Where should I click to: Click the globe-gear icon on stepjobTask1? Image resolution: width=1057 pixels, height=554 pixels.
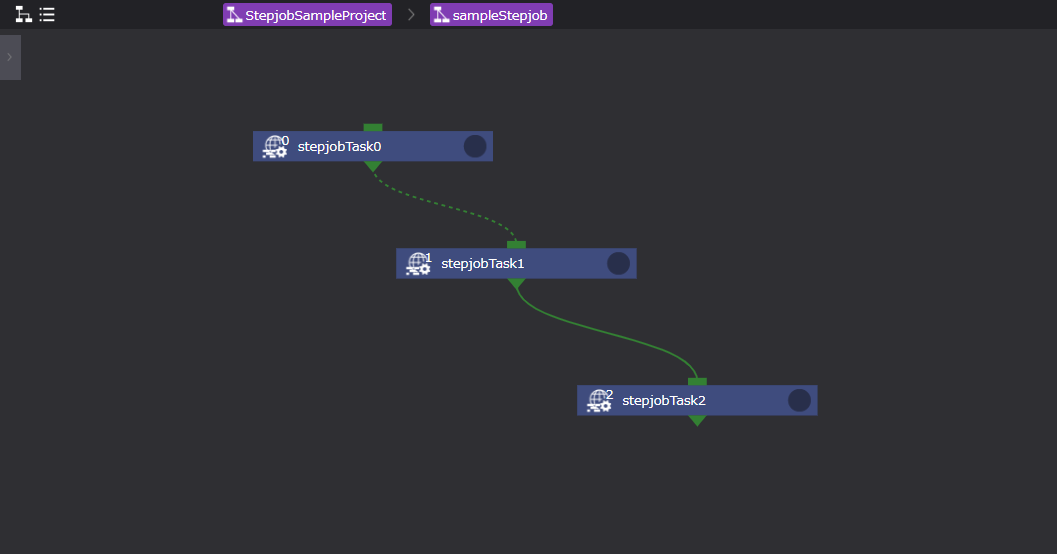click(418, 264)
